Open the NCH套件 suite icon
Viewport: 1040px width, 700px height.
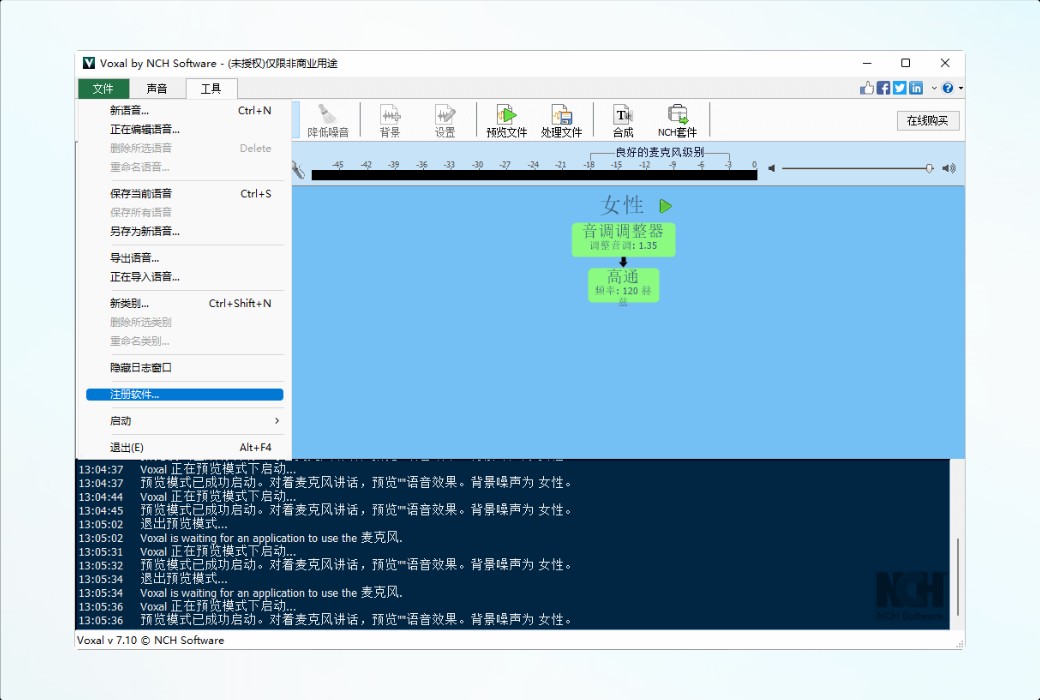677,121
